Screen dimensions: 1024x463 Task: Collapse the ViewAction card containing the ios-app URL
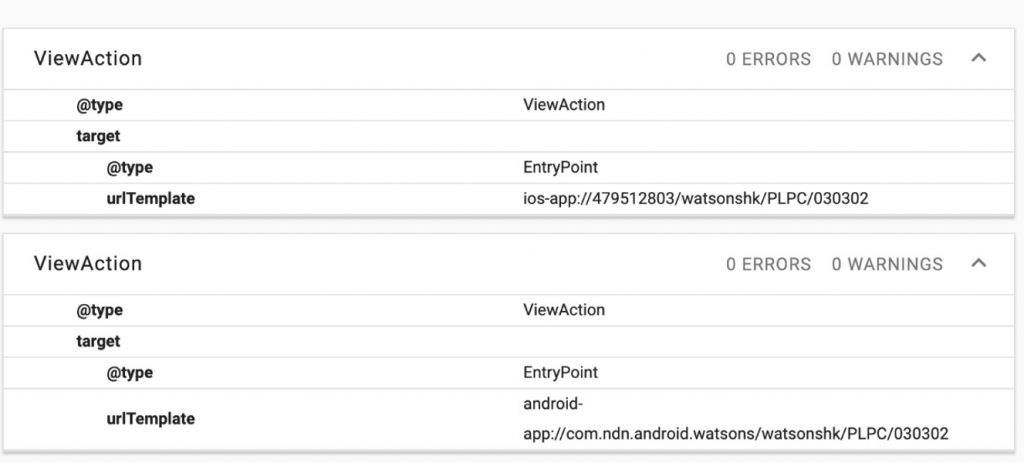point(978,58)
